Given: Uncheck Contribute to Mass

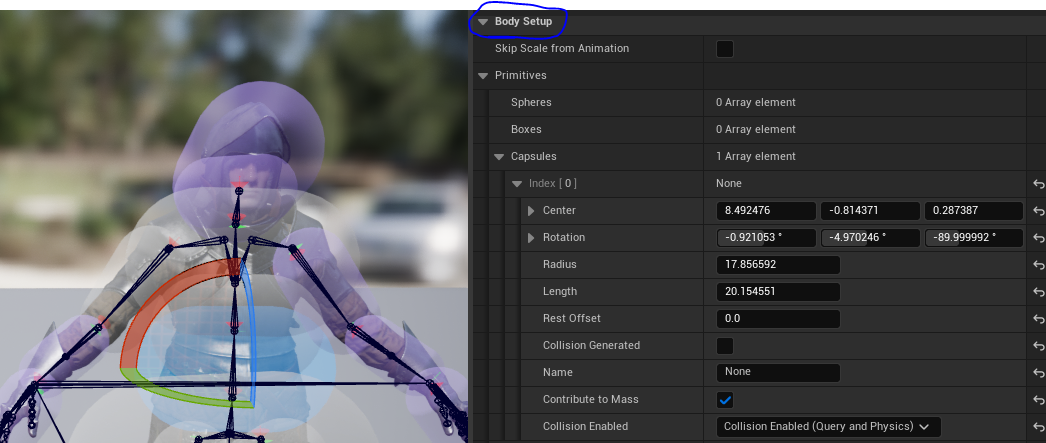Looking at the screenshot, I should [x=724, y=400].
